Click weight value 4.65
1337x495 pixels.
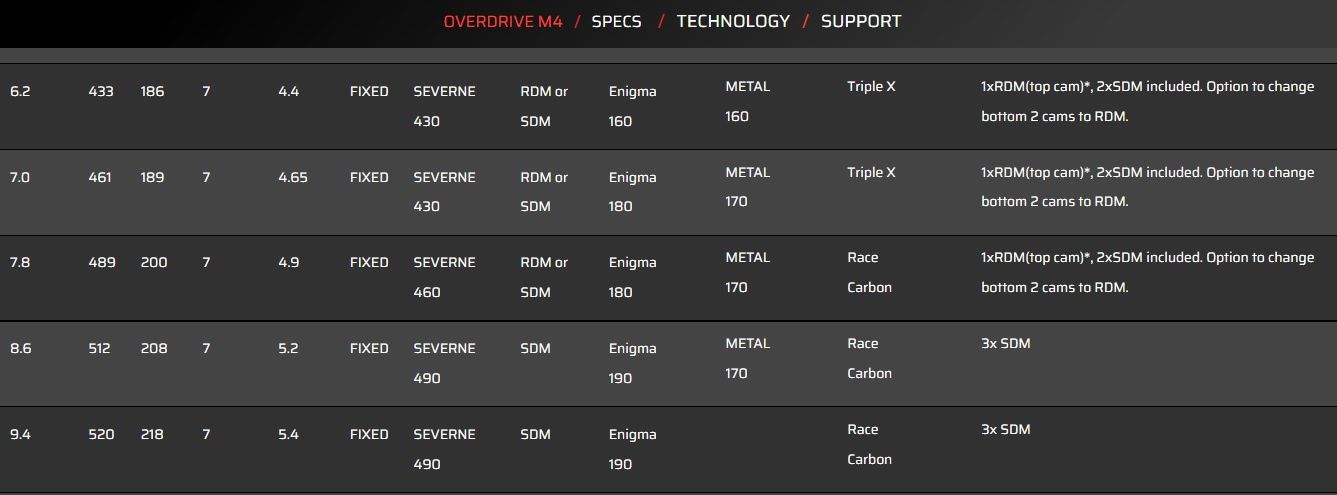(x=293, y=177)
